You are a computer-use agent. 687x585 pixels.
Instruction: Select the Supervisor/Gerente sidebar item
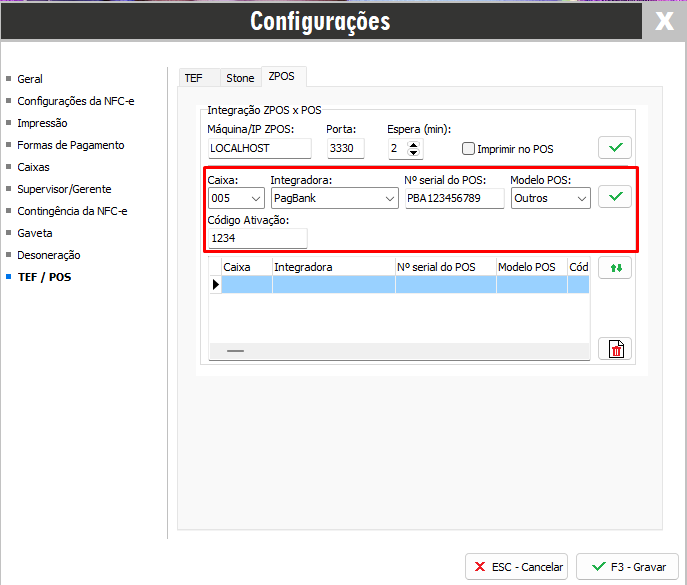pos(64,189)
